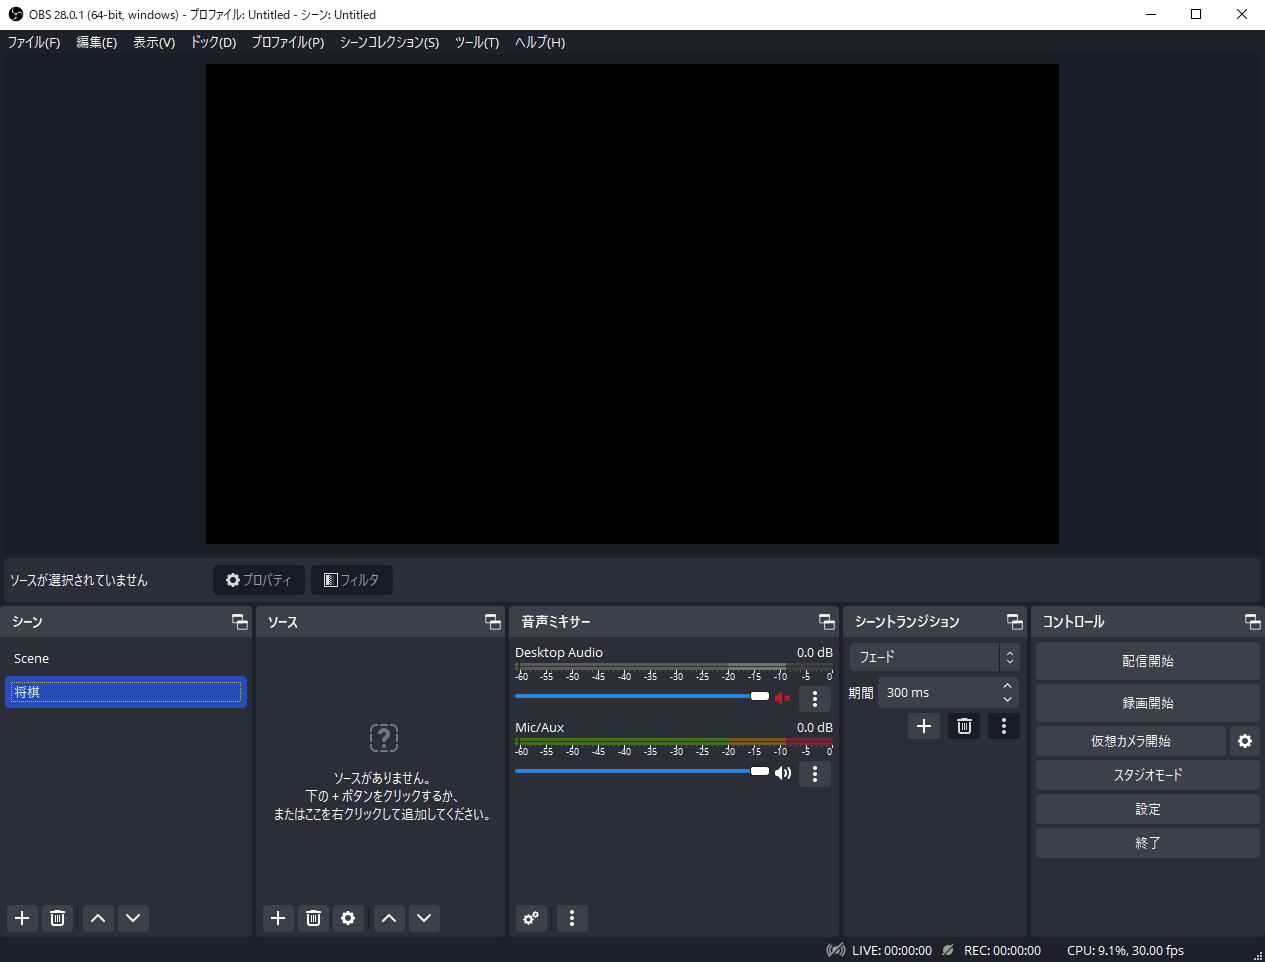This screenshot has height=962, width=1265.
Task: Undock the ソース panel
Action: [x=493, y=622]
